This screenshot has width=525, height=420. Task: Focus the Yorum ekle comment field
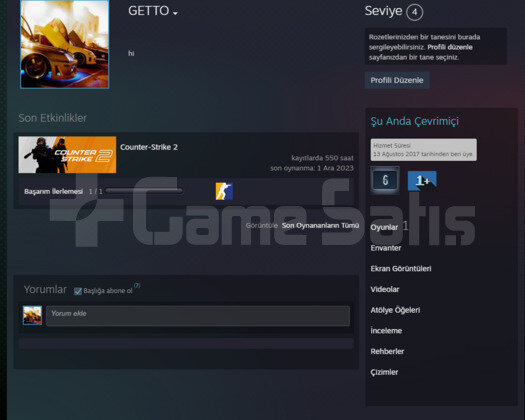tap(198, 315)
